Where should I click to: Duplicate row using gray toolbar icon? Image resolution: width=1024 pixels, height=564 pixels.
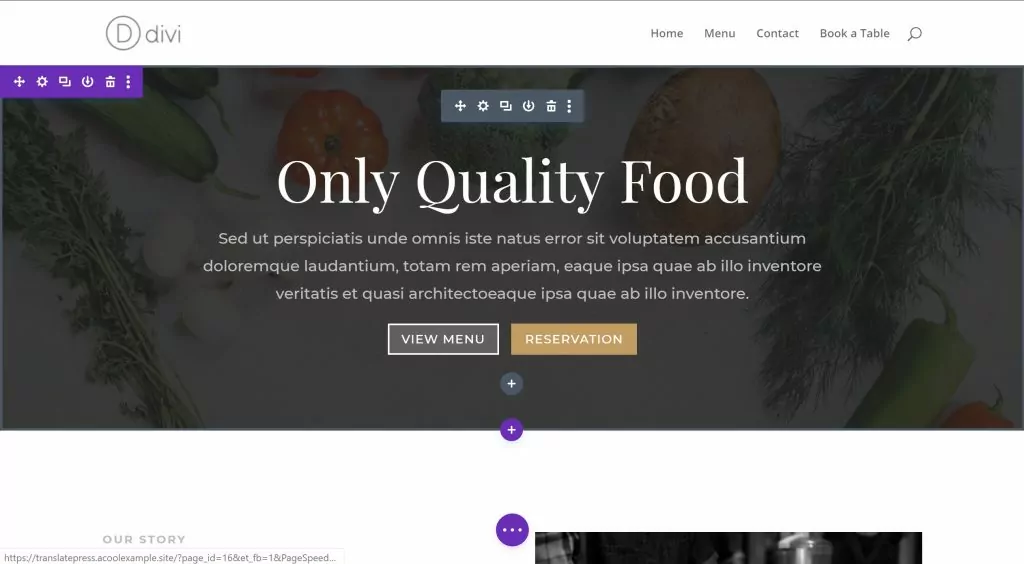[x=505, y=106]
